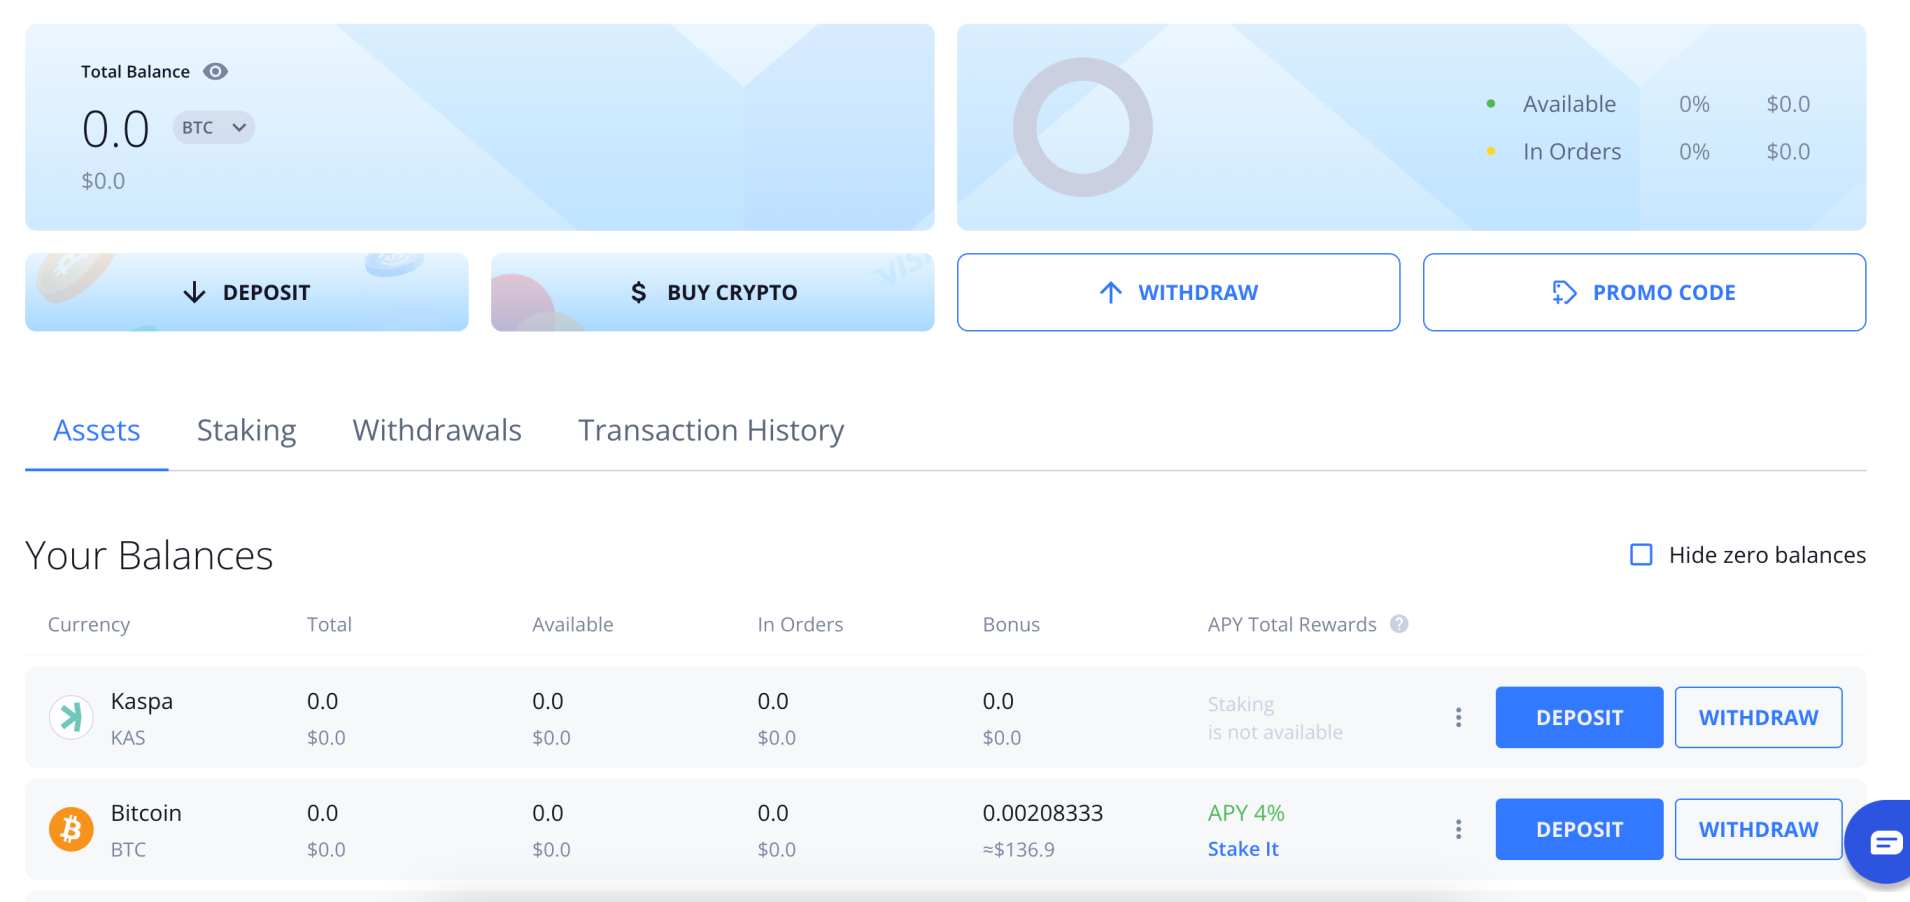Toggle Total Balance visibility eye icon

[215, 72]
